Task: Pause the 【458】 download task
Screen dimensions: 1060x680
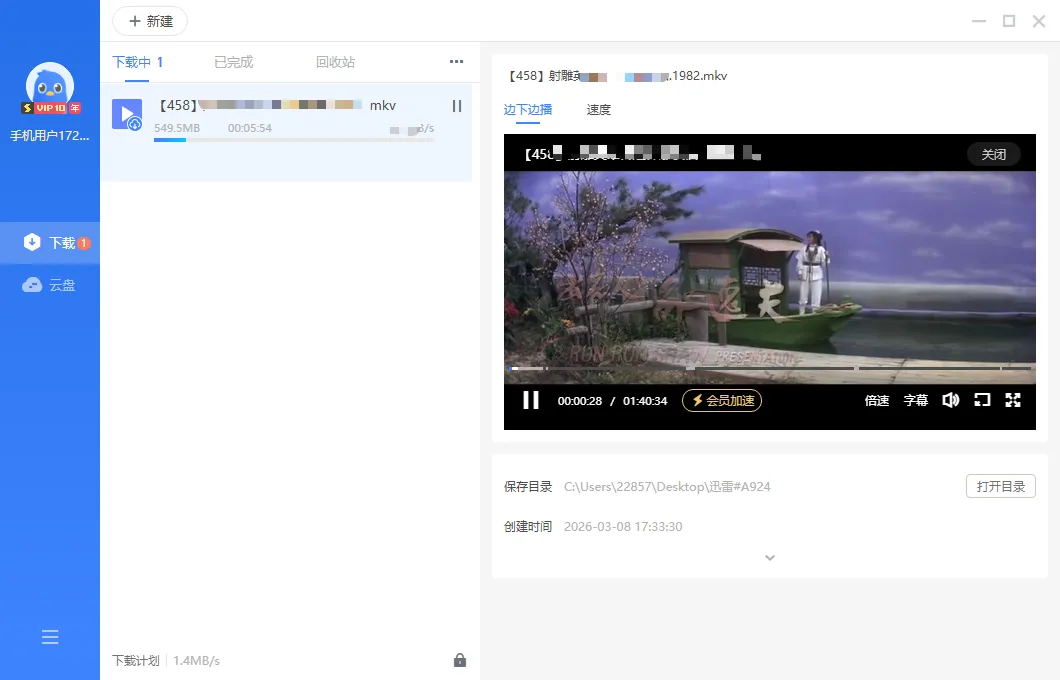Action: click(457, 106)
